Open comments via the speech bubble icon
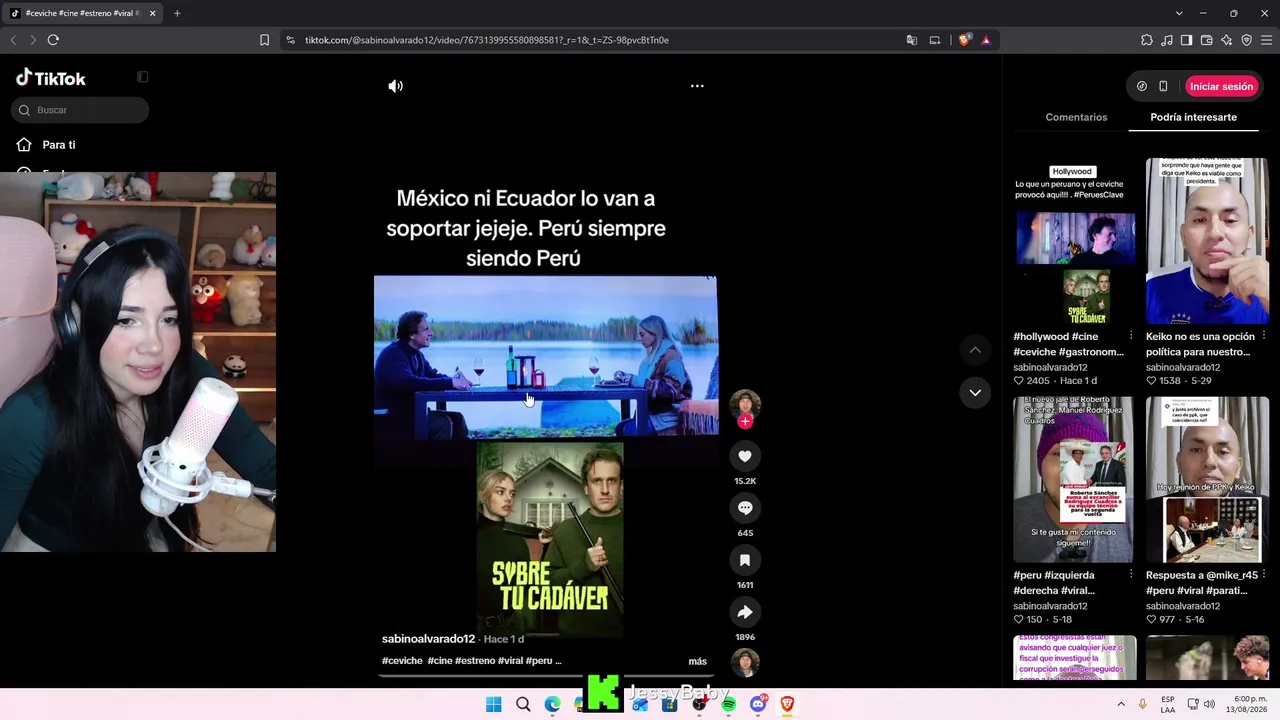1280x720 pixels. pyautogui.click(x=745, y=508)
